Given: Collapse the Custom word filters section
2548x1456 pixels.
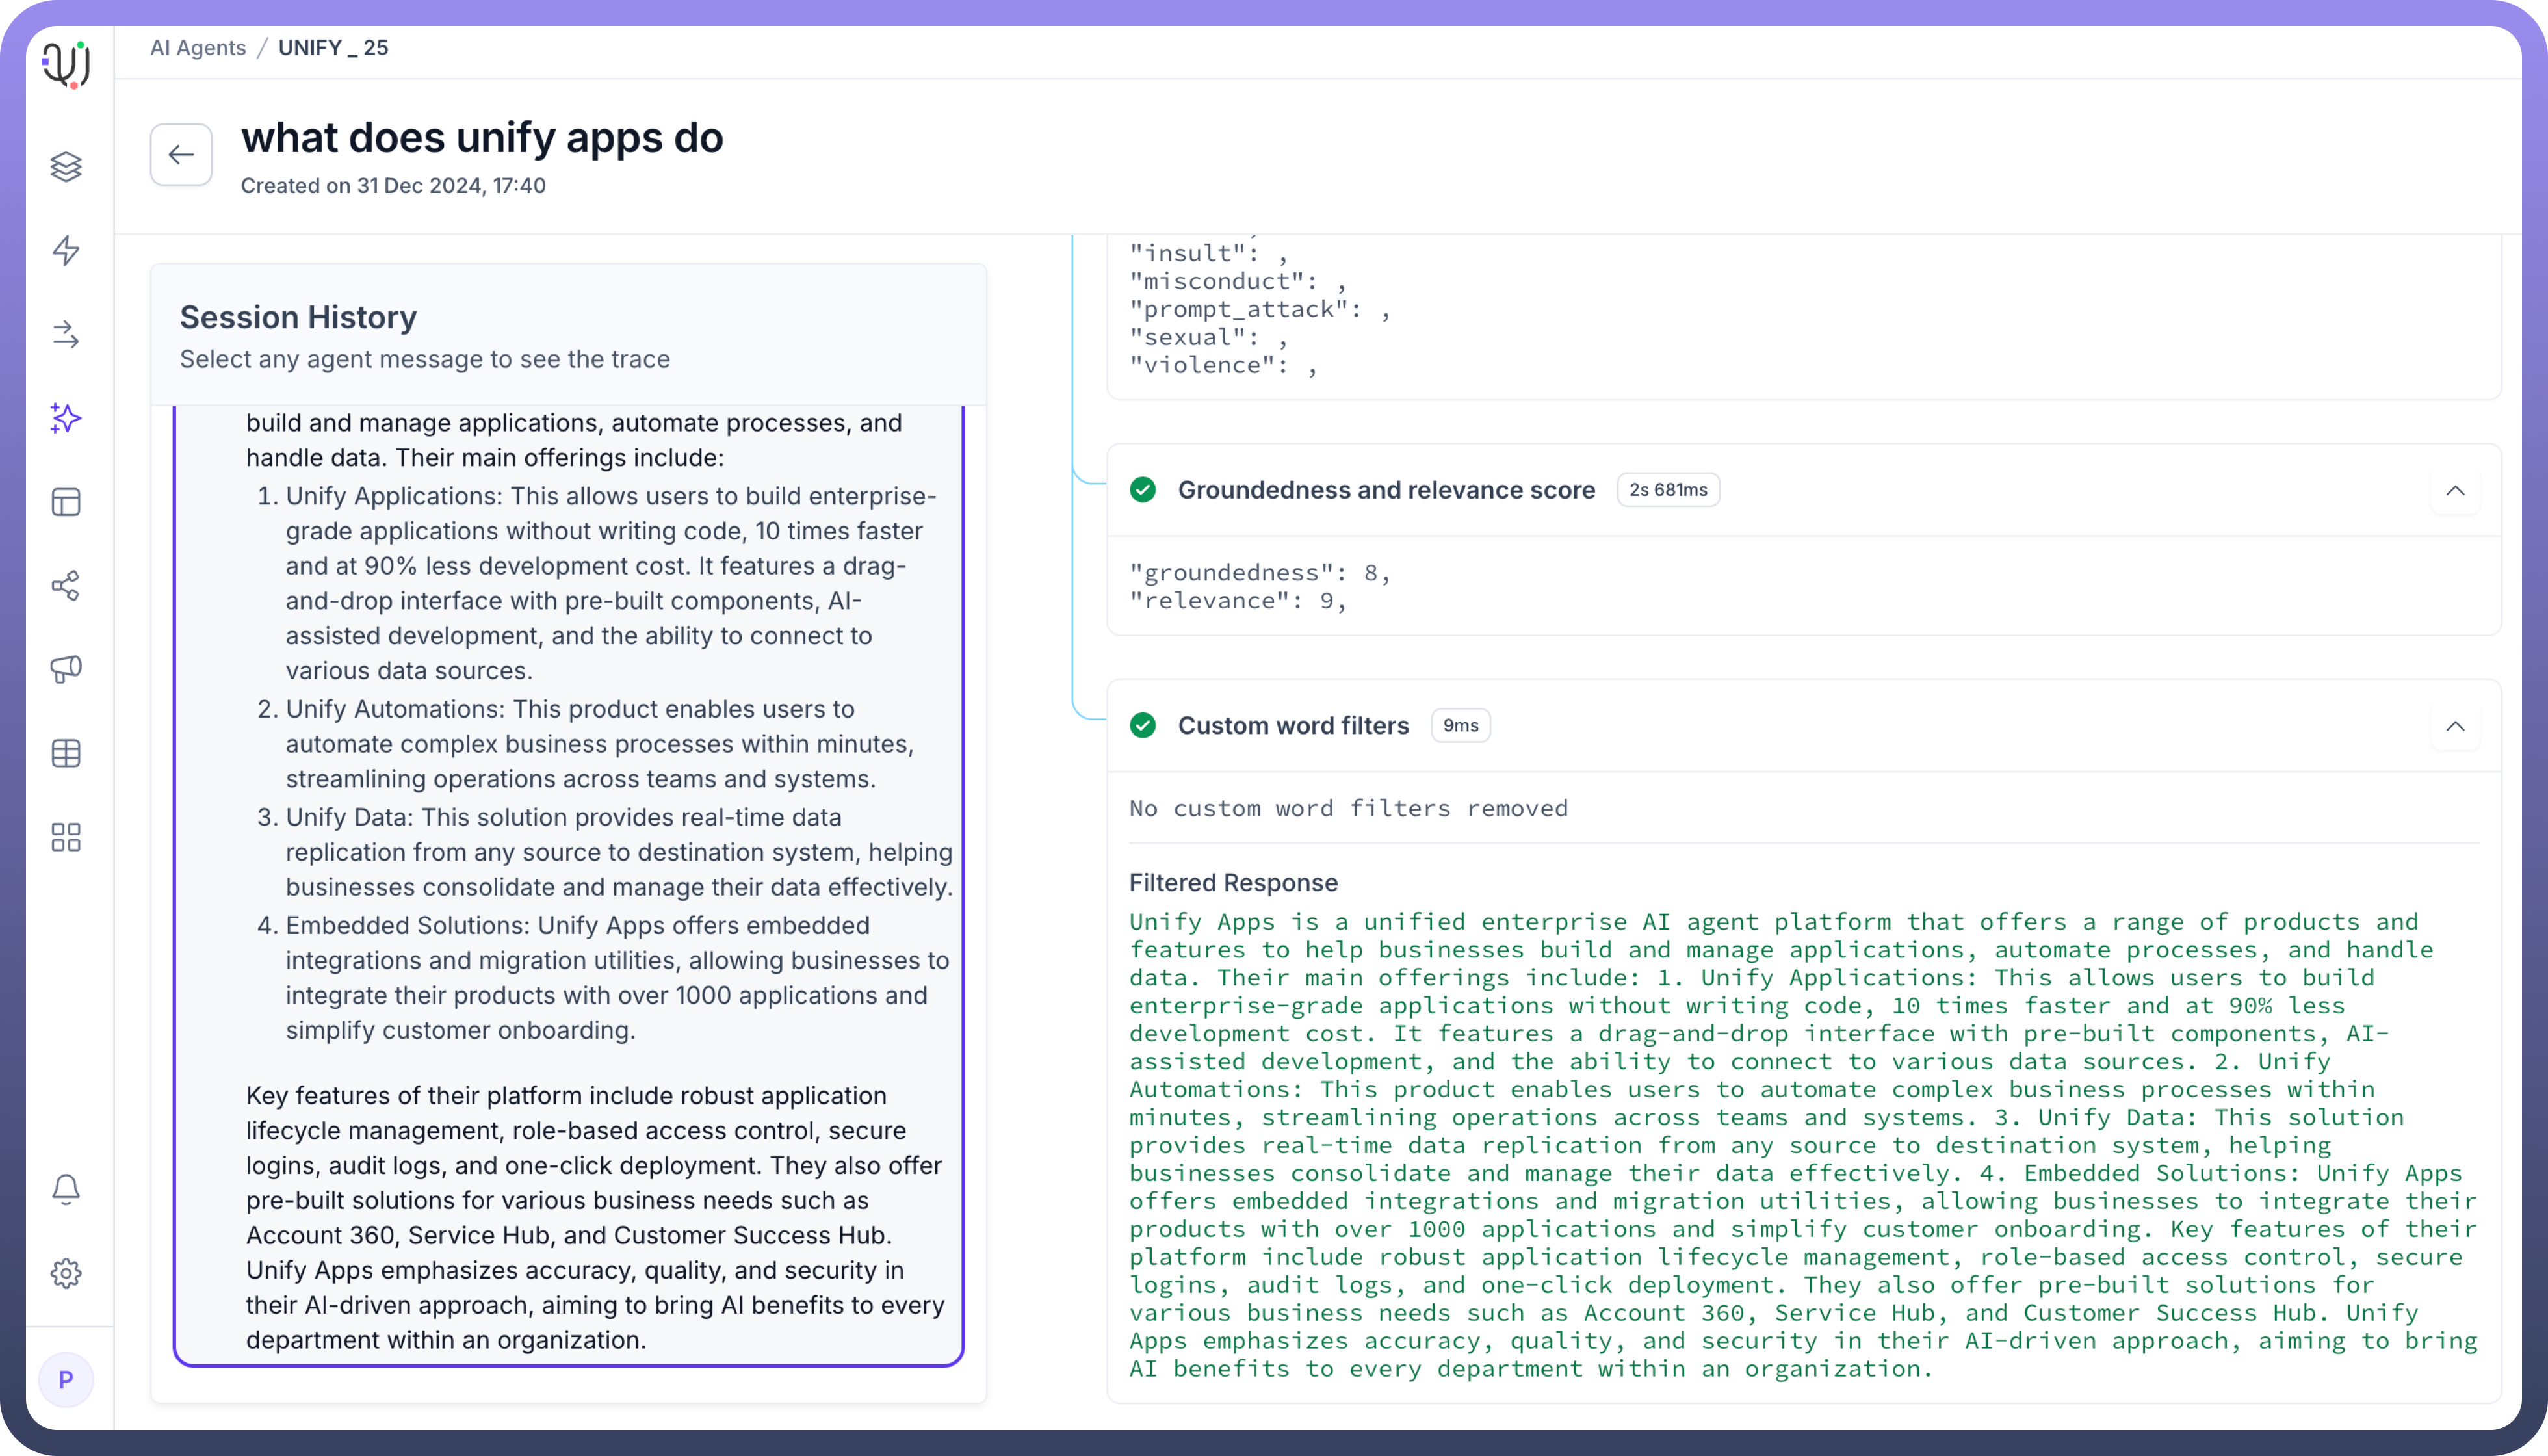Looking at the screenshot, I should [x=2454, y=726].
